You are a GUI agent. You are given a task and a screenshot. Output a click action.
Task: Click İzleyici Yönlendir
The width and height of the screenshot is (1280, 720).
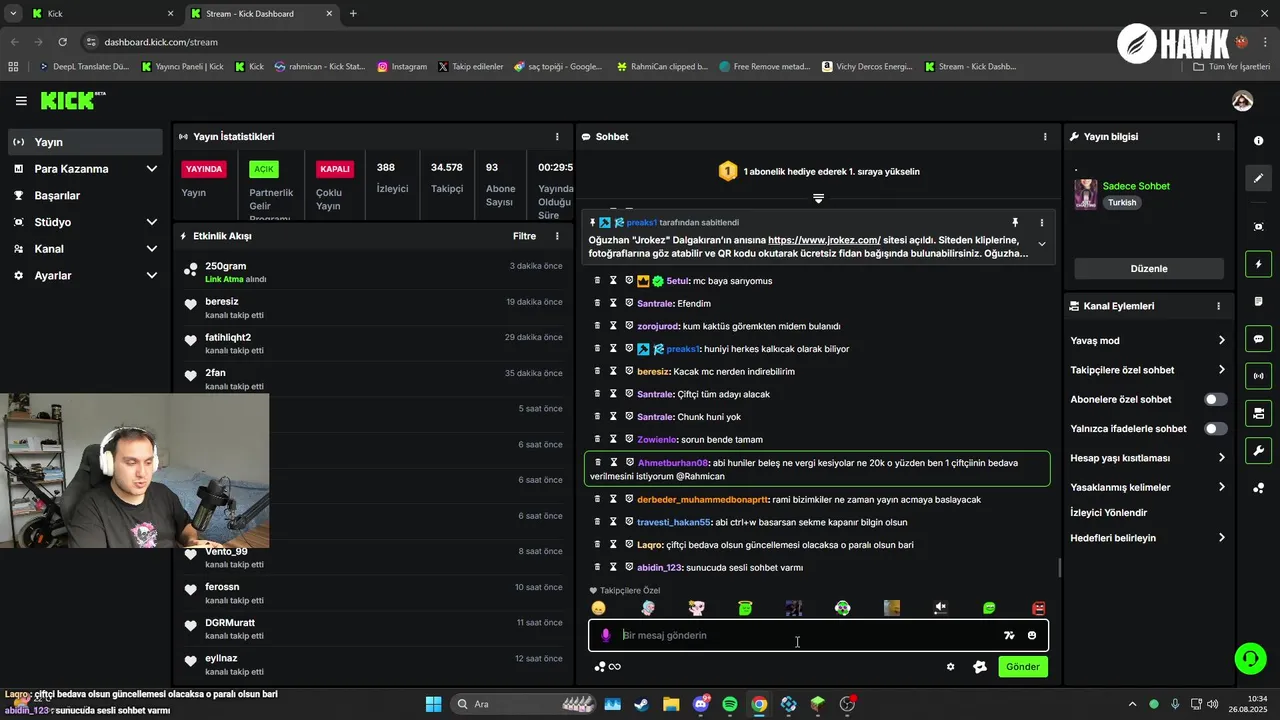[x=1108, y=513]
